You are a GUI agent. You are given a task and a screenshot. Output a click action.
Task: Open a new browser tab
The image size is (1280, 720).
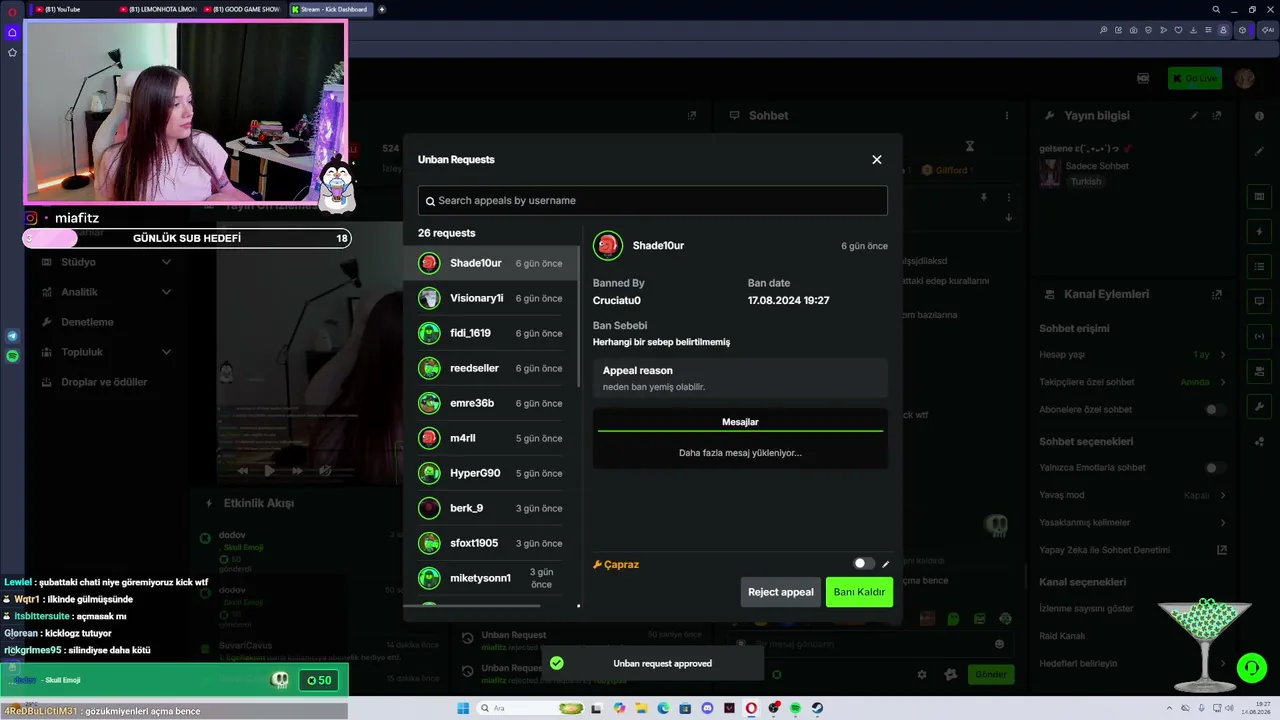pyautogui.click(x=382, y=9)
